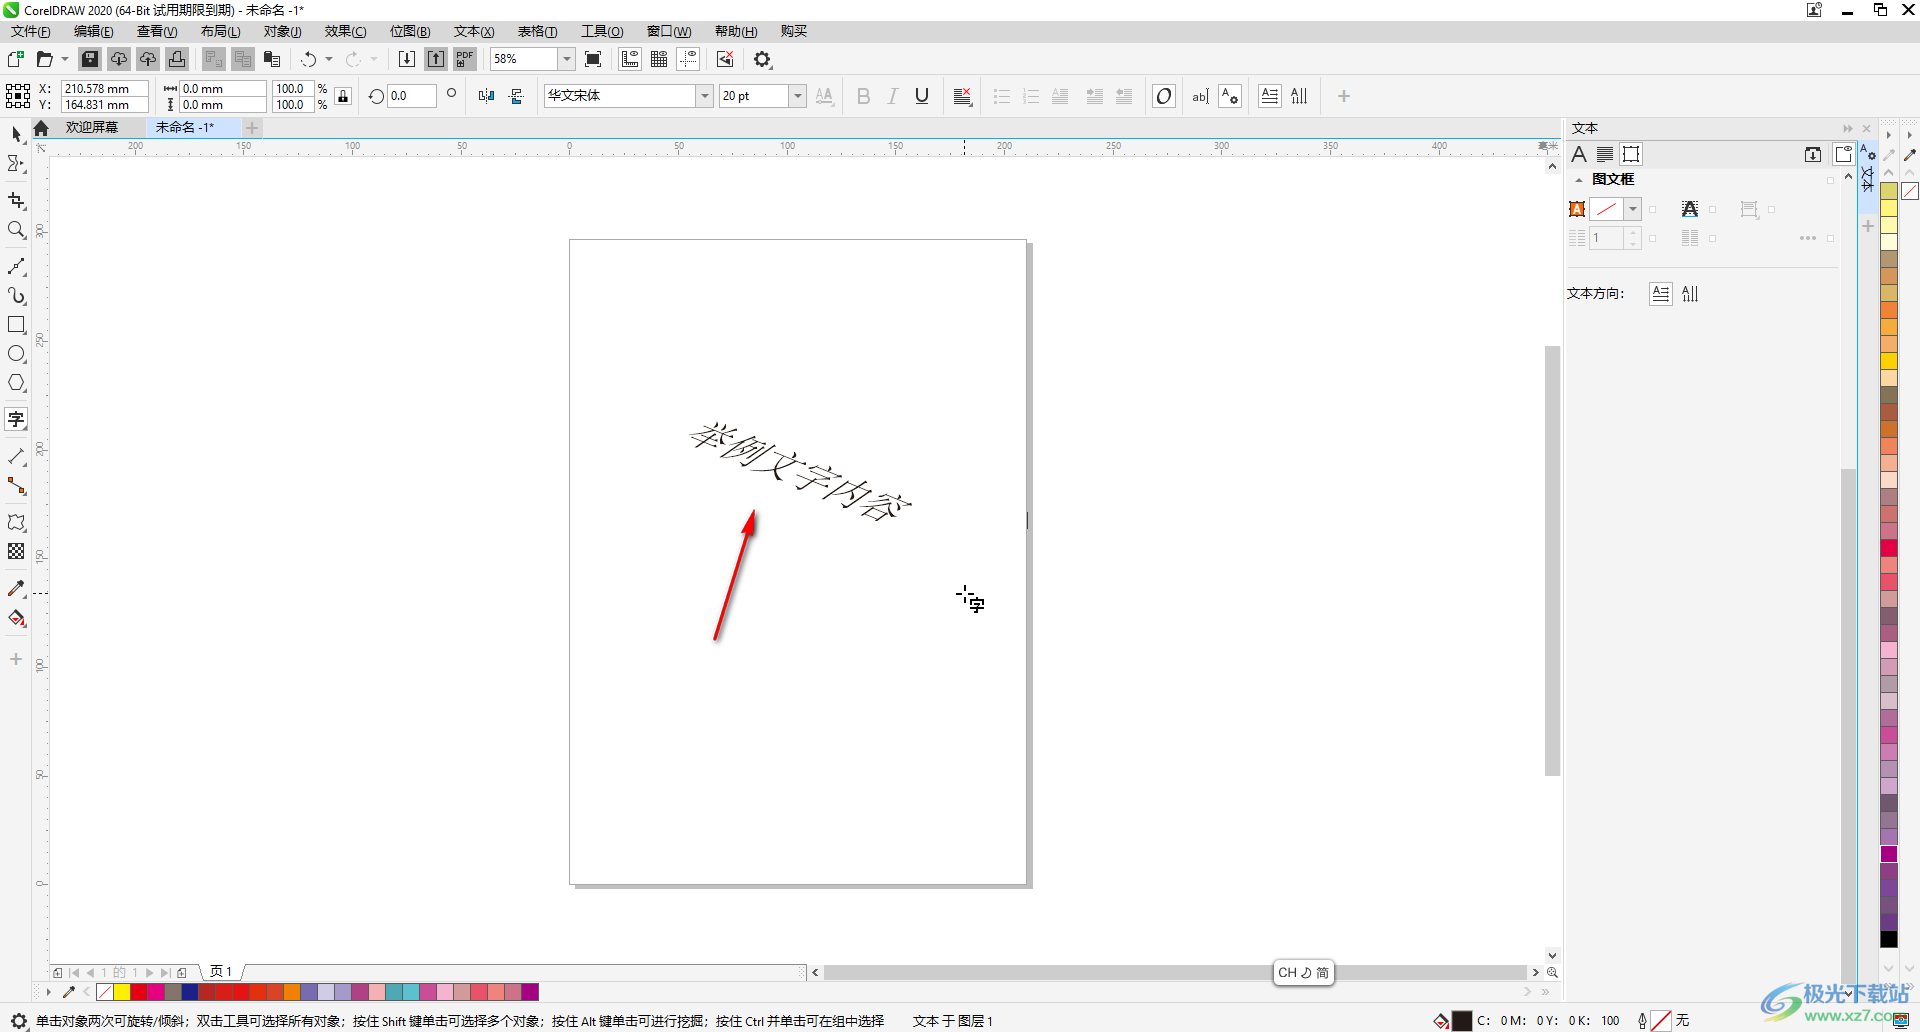Switch to the 欢迎屏幕 tab
Viewport: 1920px width, 1032px height.
click(x=92, y=127)
